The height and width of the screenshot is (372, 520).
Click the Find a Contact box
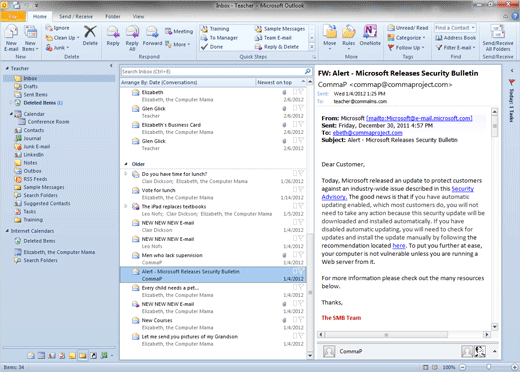(455, 28)
